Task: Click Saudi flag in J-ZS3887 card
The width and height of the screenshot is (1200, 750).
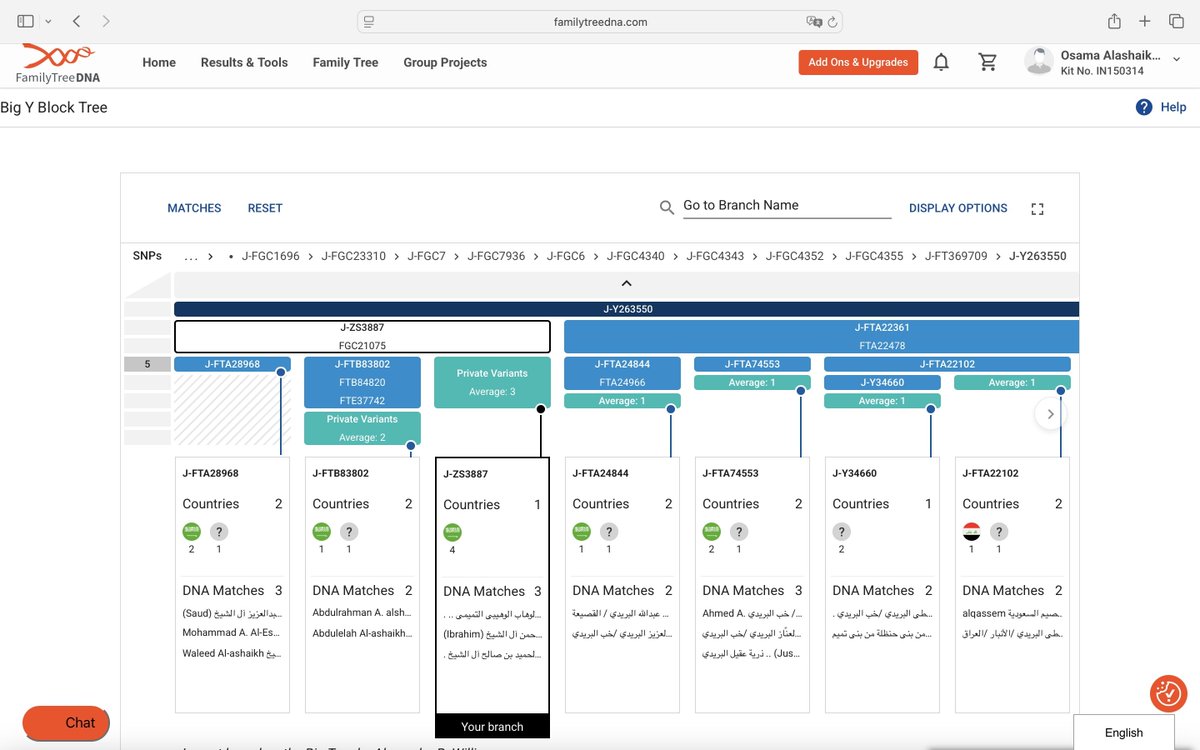Action: (x=452, y=532)
